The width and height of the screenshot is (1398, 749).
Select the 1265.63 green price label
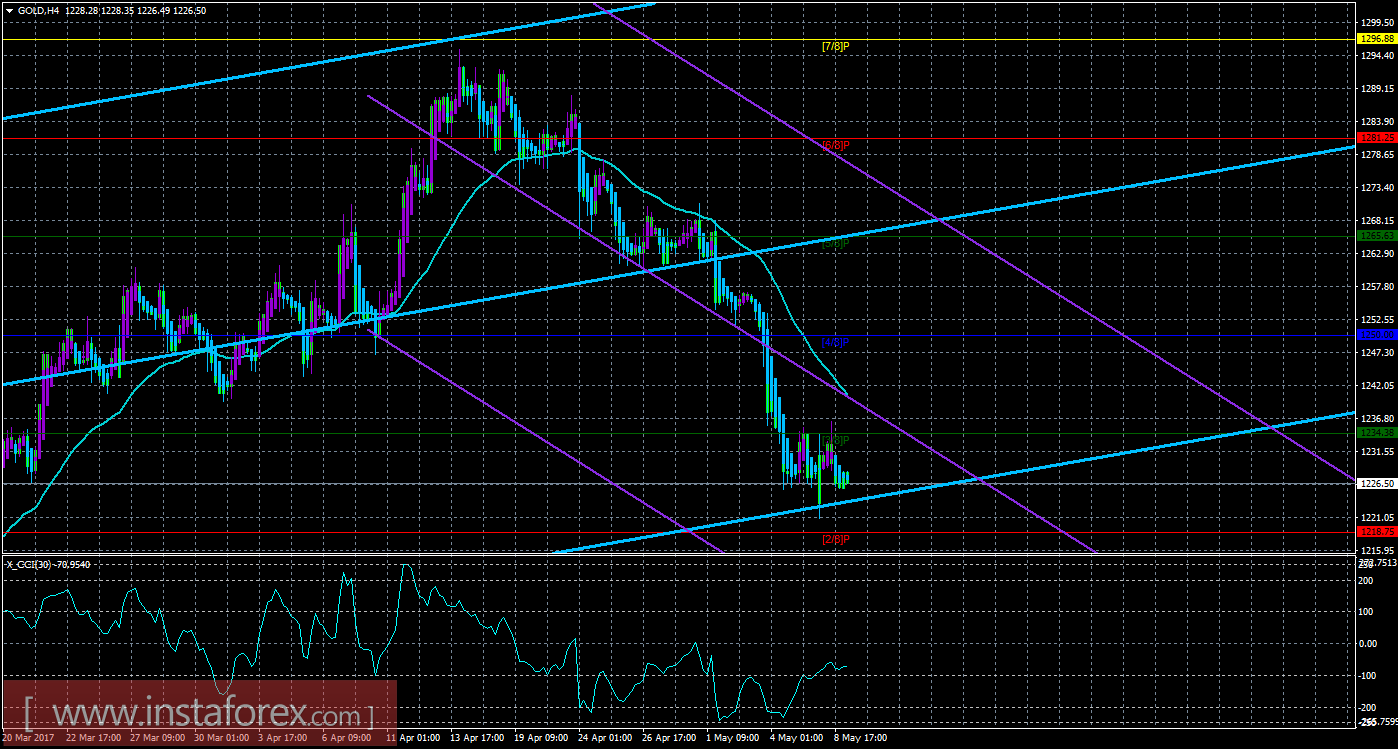pyautogui.click(x=1376, y=236)
